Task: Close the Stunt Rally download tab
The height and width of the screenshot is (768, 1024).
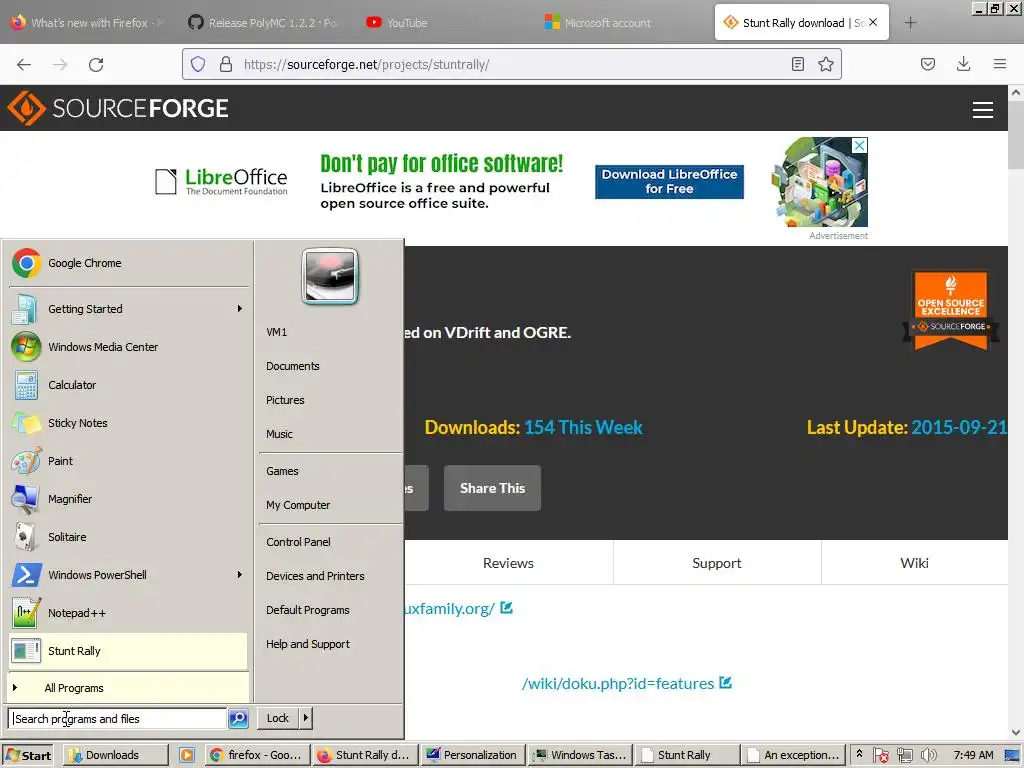Action: coord(873,23)
